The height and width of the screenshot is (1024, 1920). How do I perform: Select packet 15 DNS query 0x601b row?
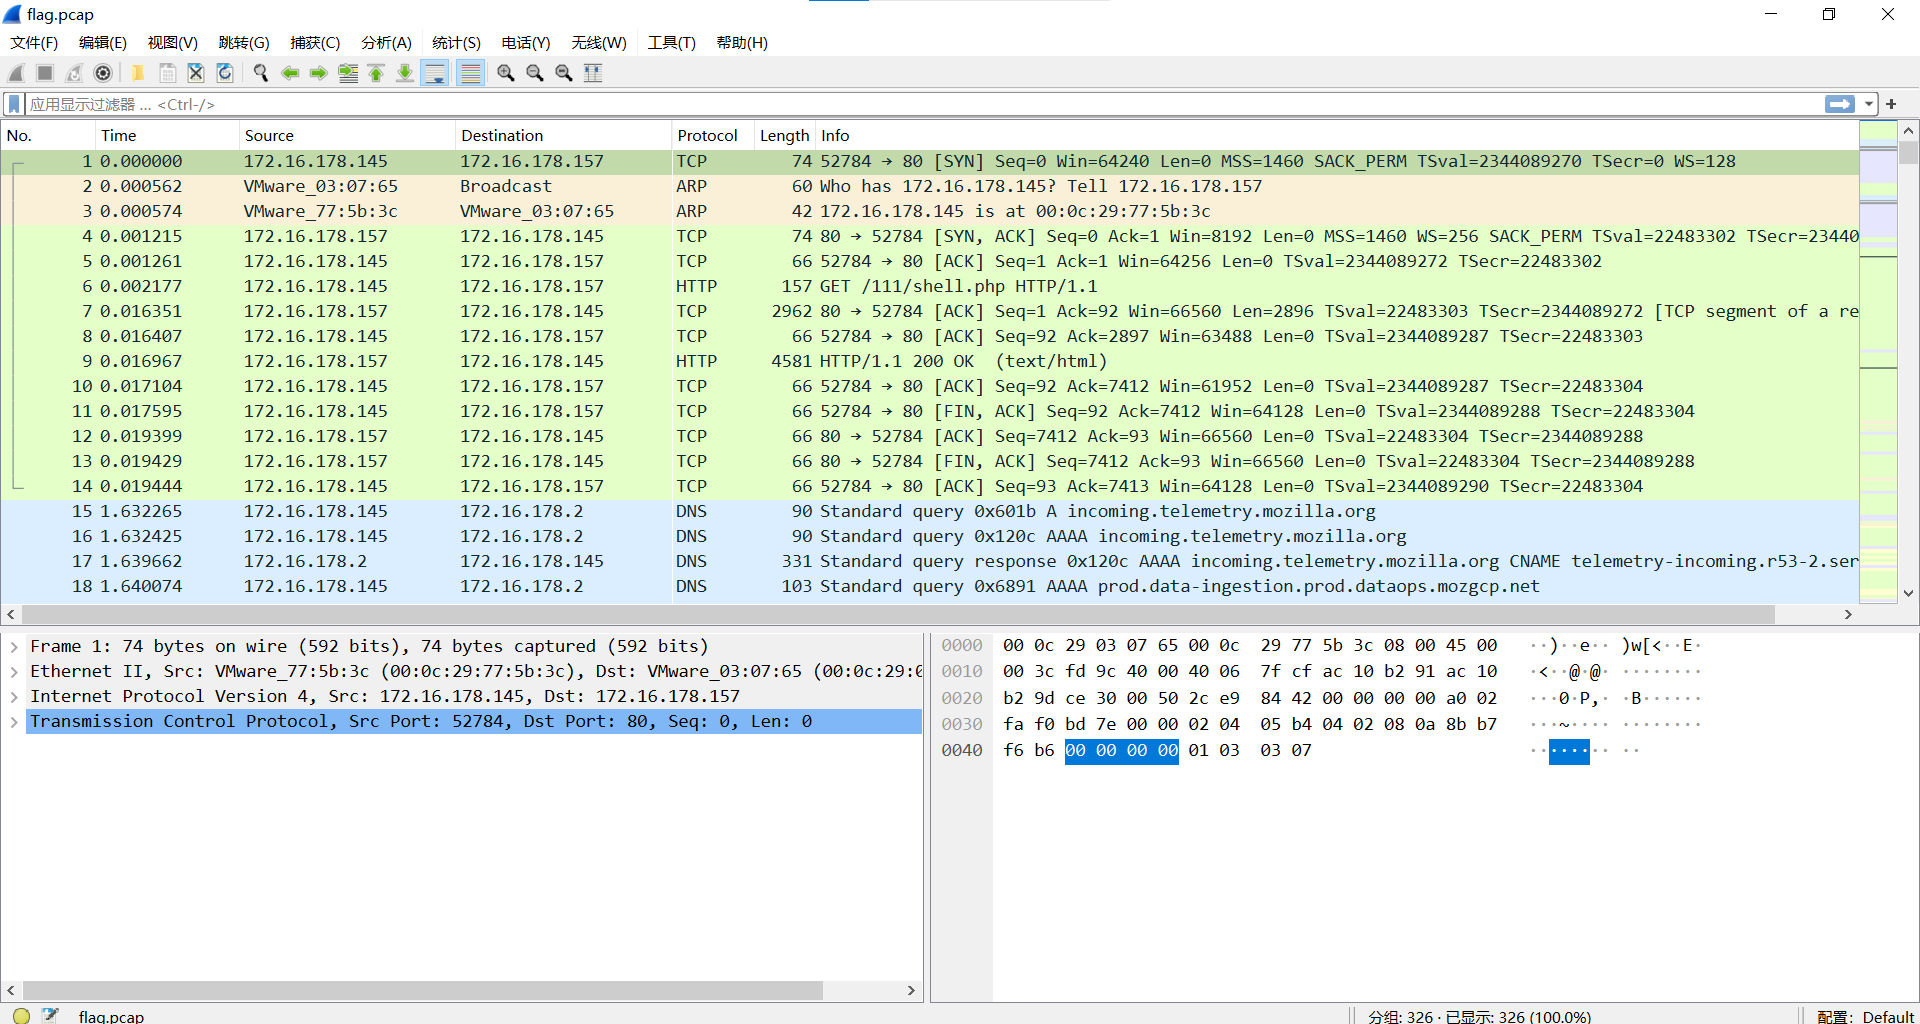pyautogui.click(x=930, y=511)
